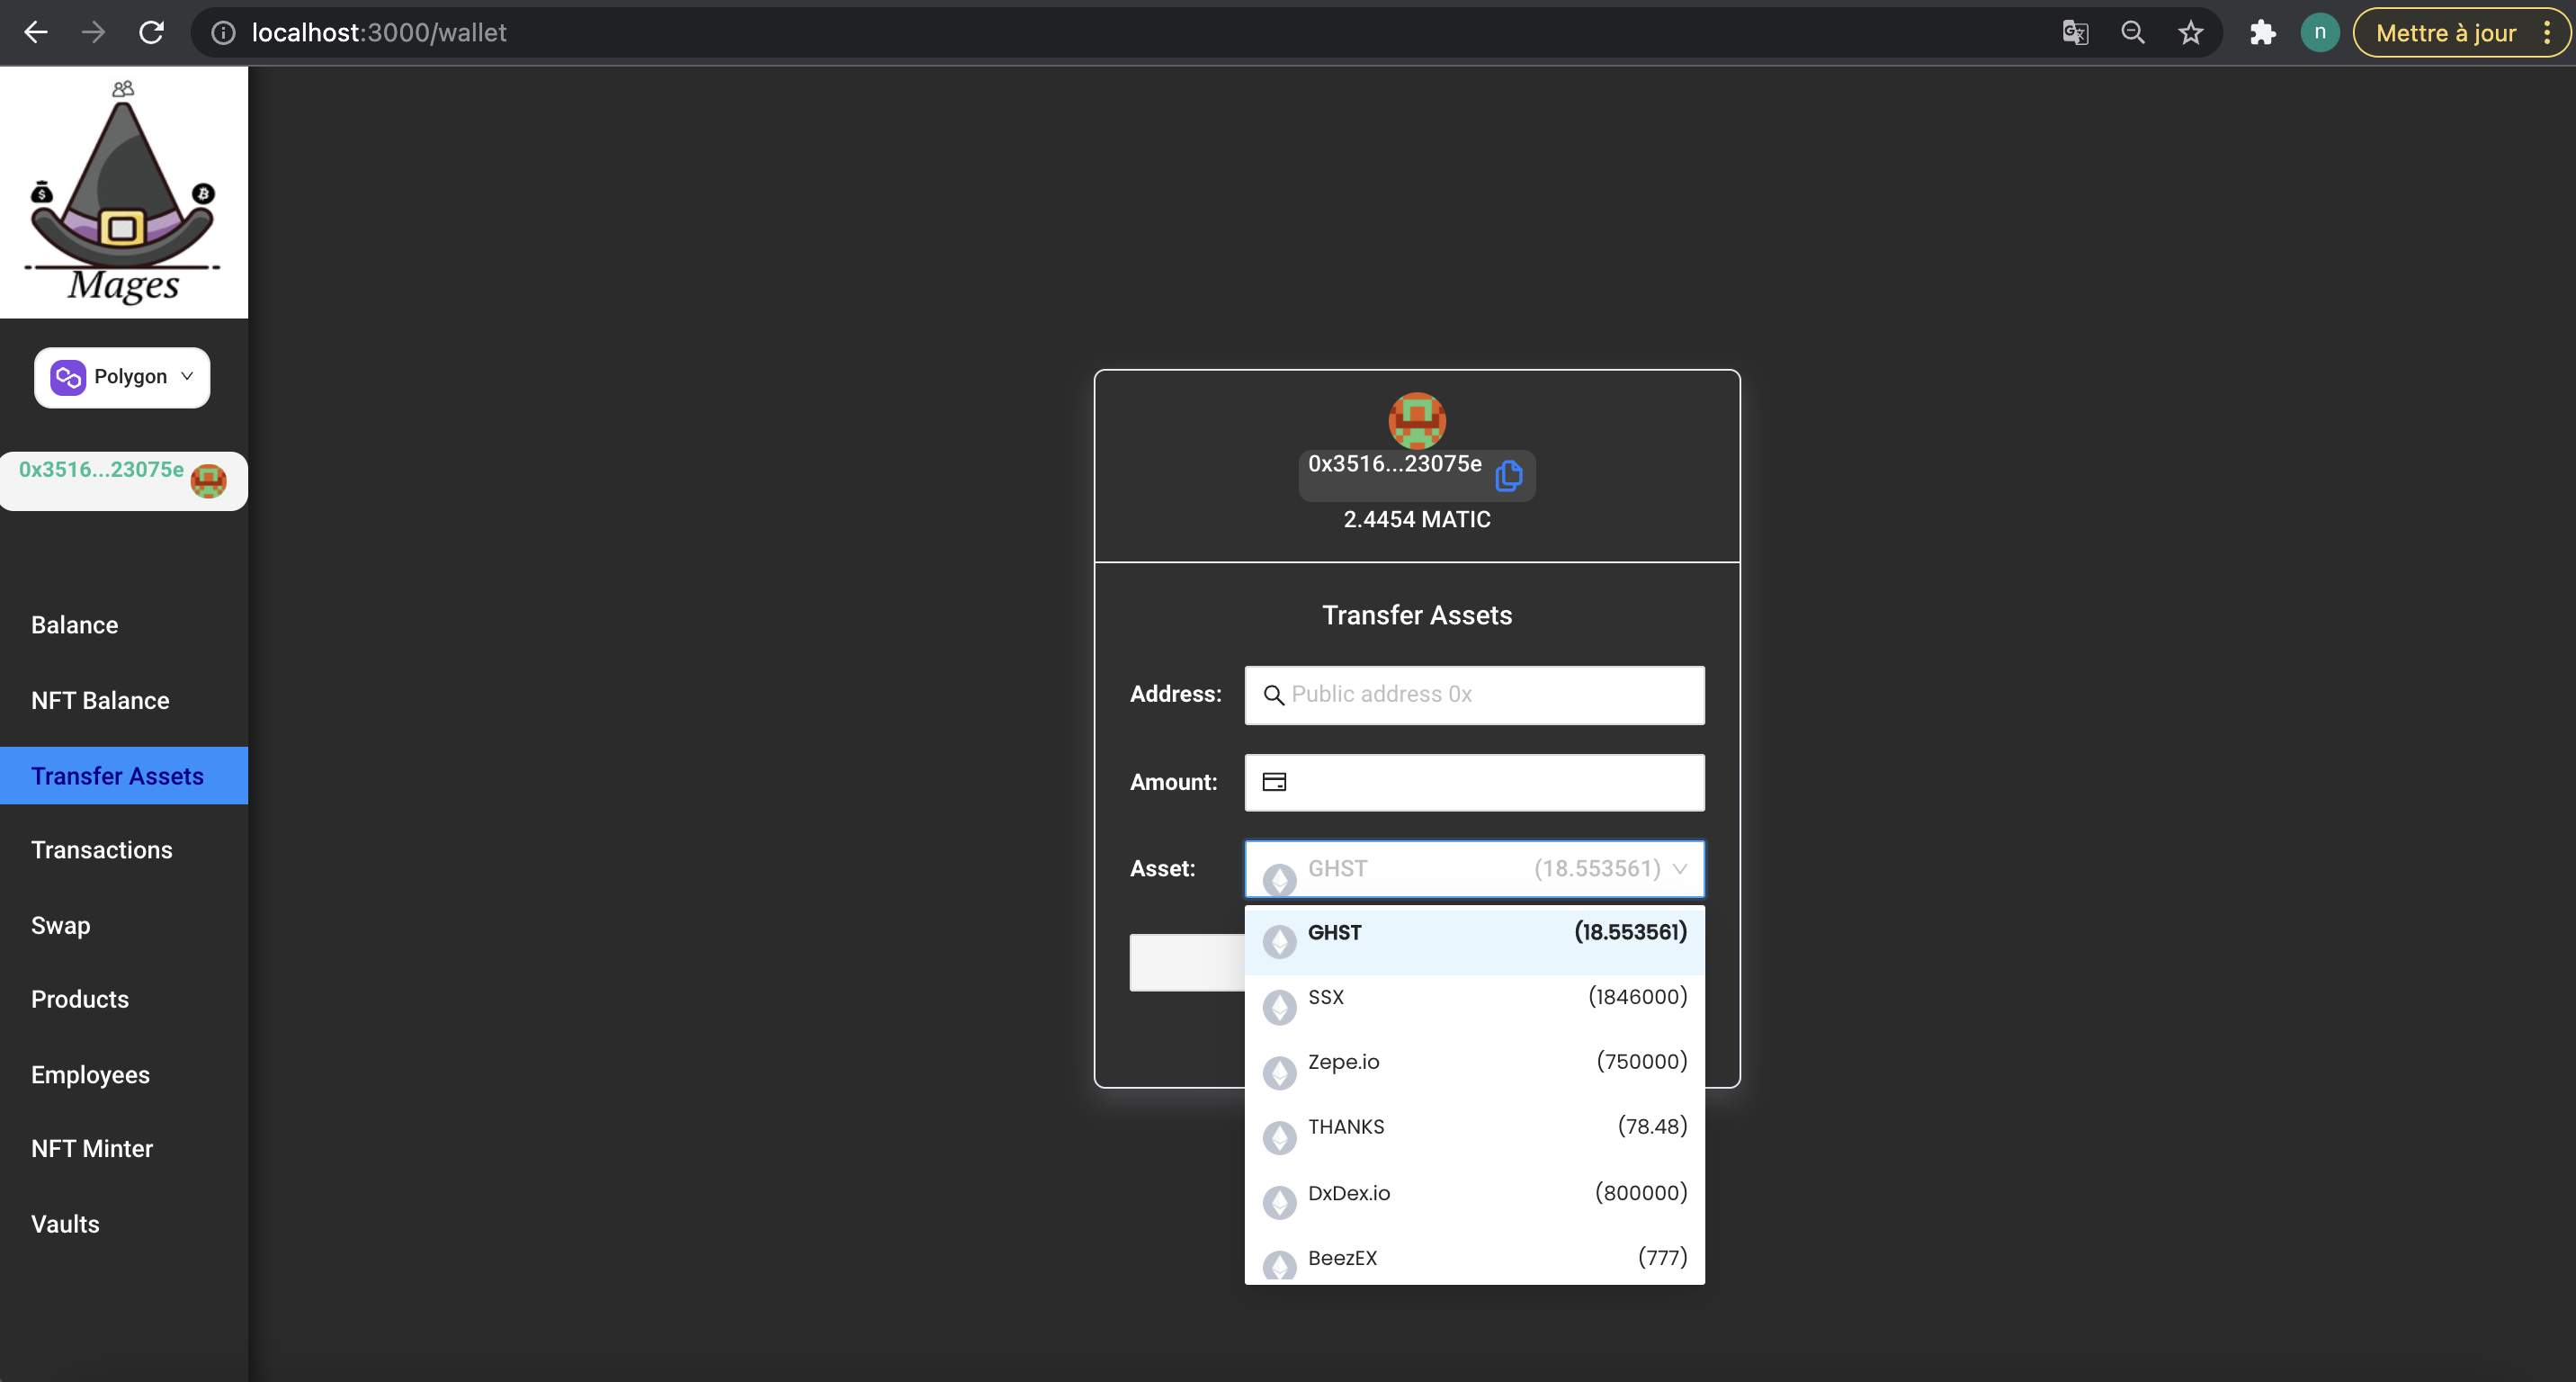Navigate to Vaults section

[x=65, y=1224]
